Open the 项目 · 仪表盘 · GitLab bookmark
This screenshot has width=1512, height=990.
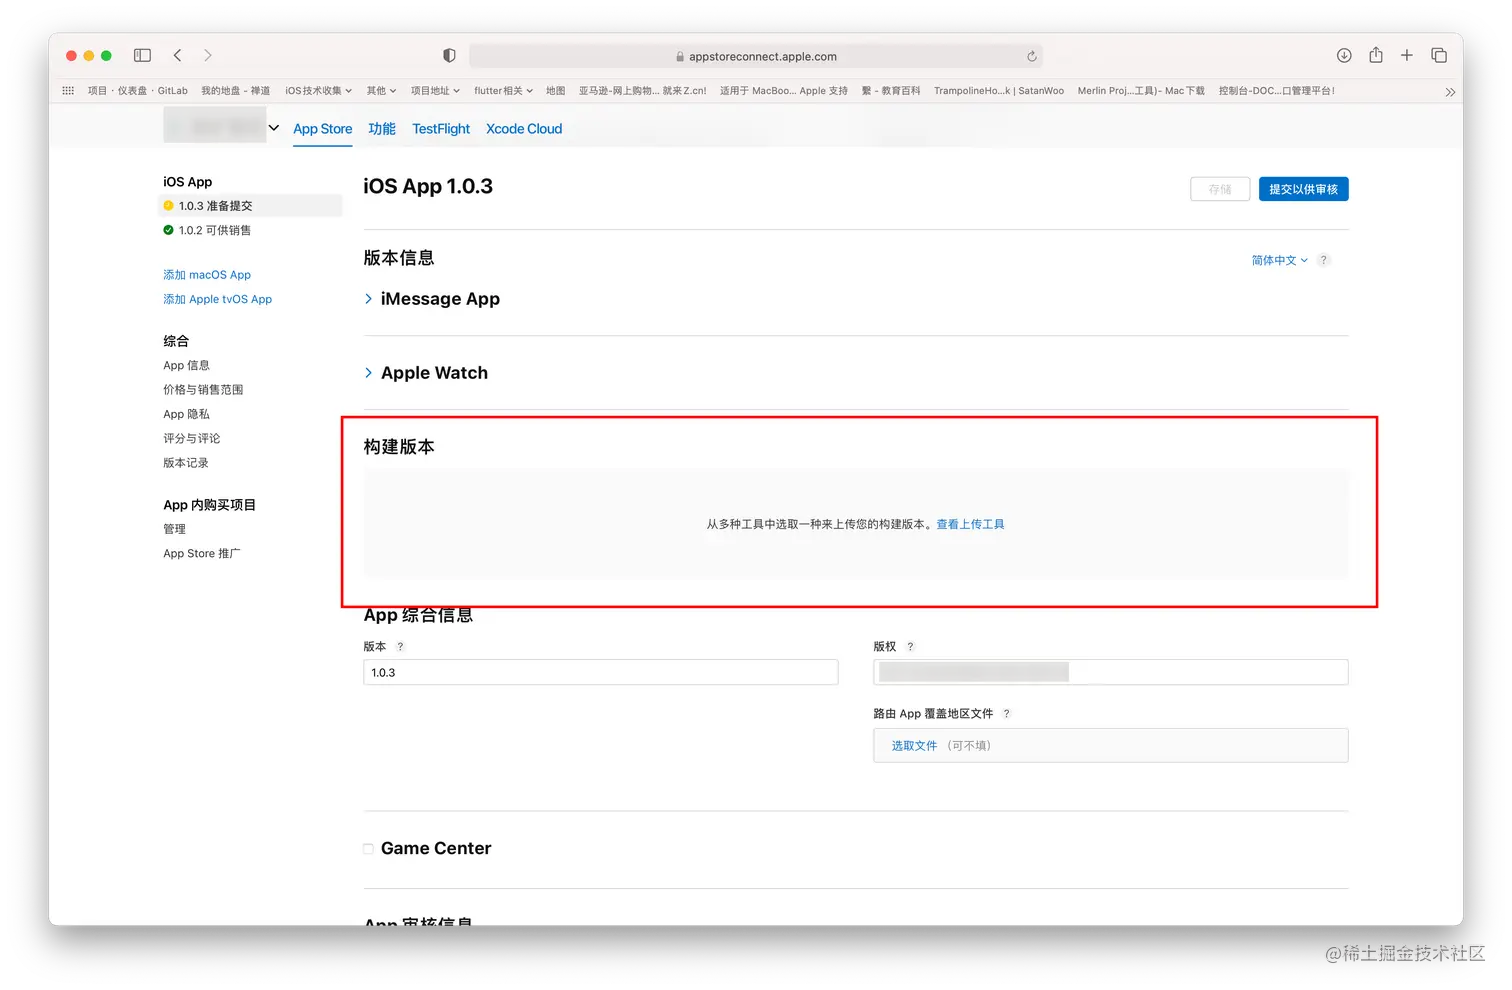pos(137,90)
